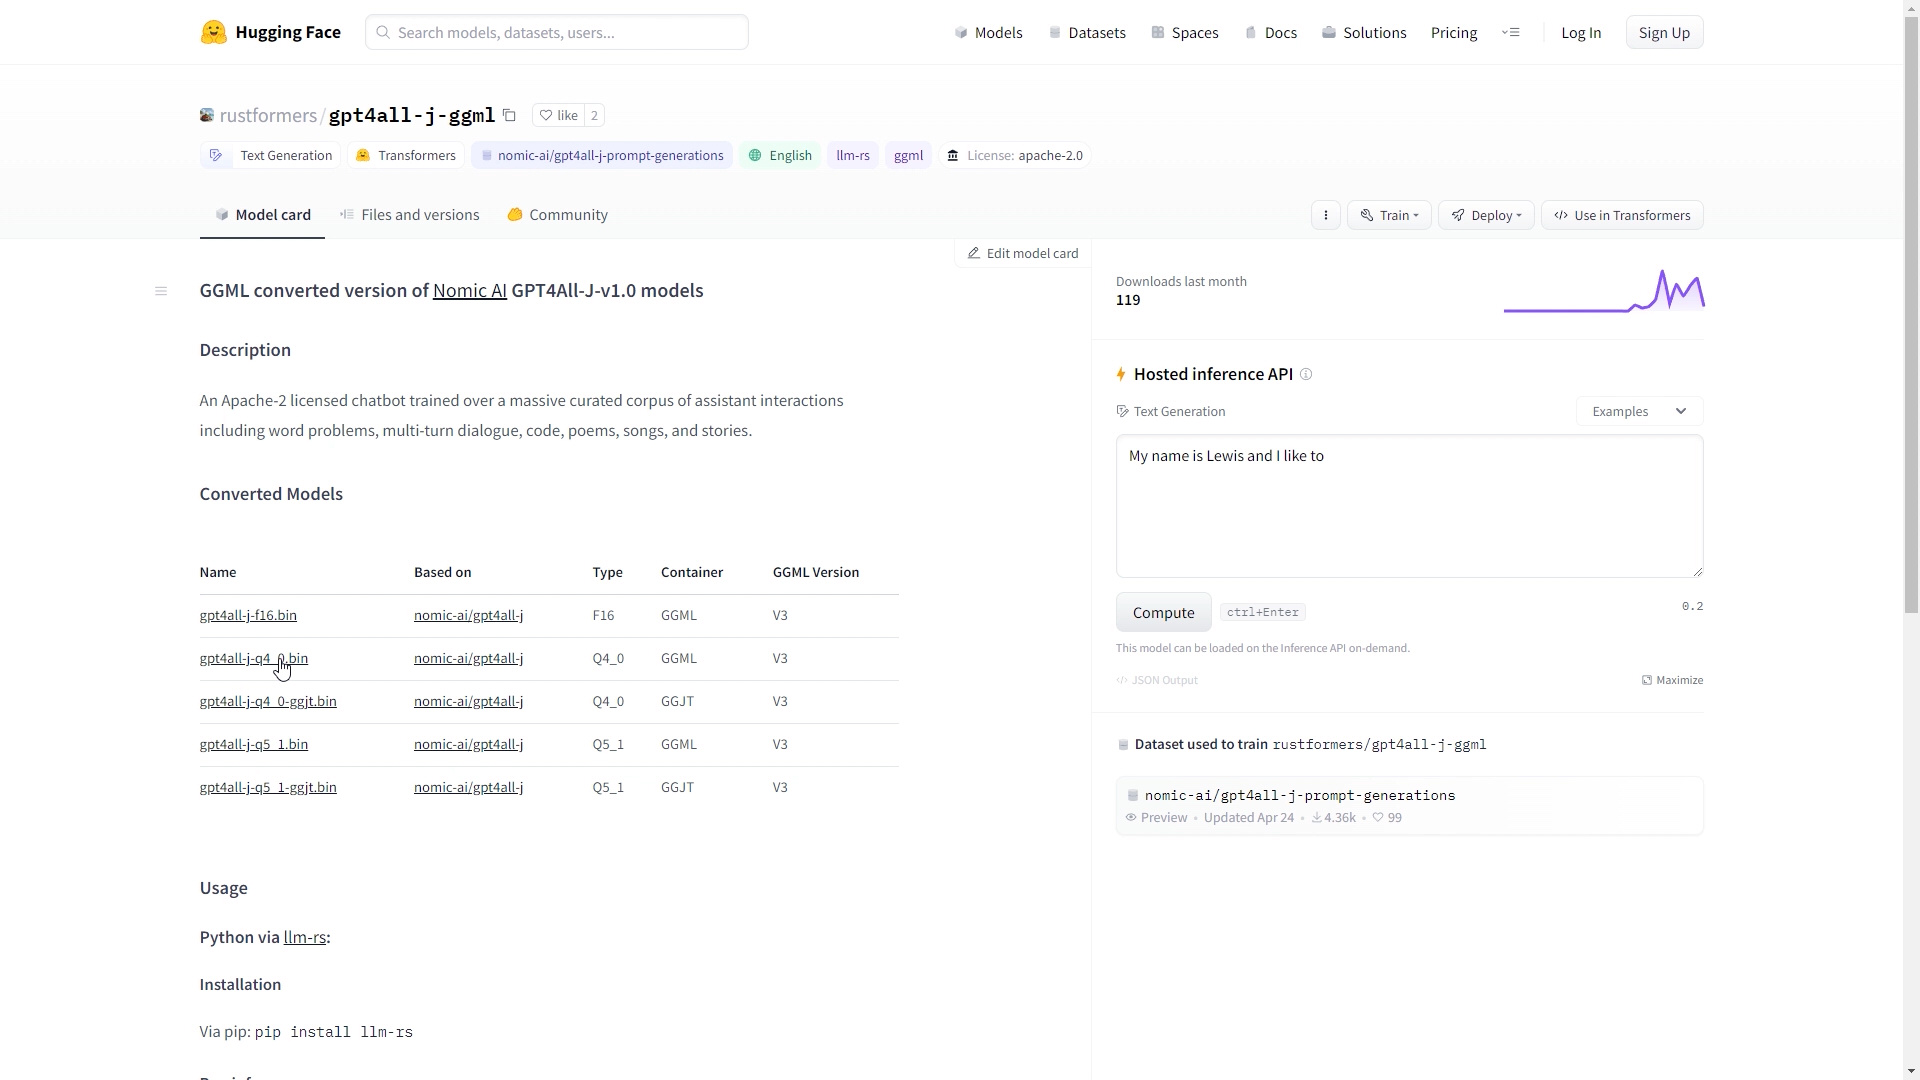Open nomic-ai/gpt4all-j-prompt-generations dataset tag
This screenshot has width=1920, height=1080.
coord(602,156)
